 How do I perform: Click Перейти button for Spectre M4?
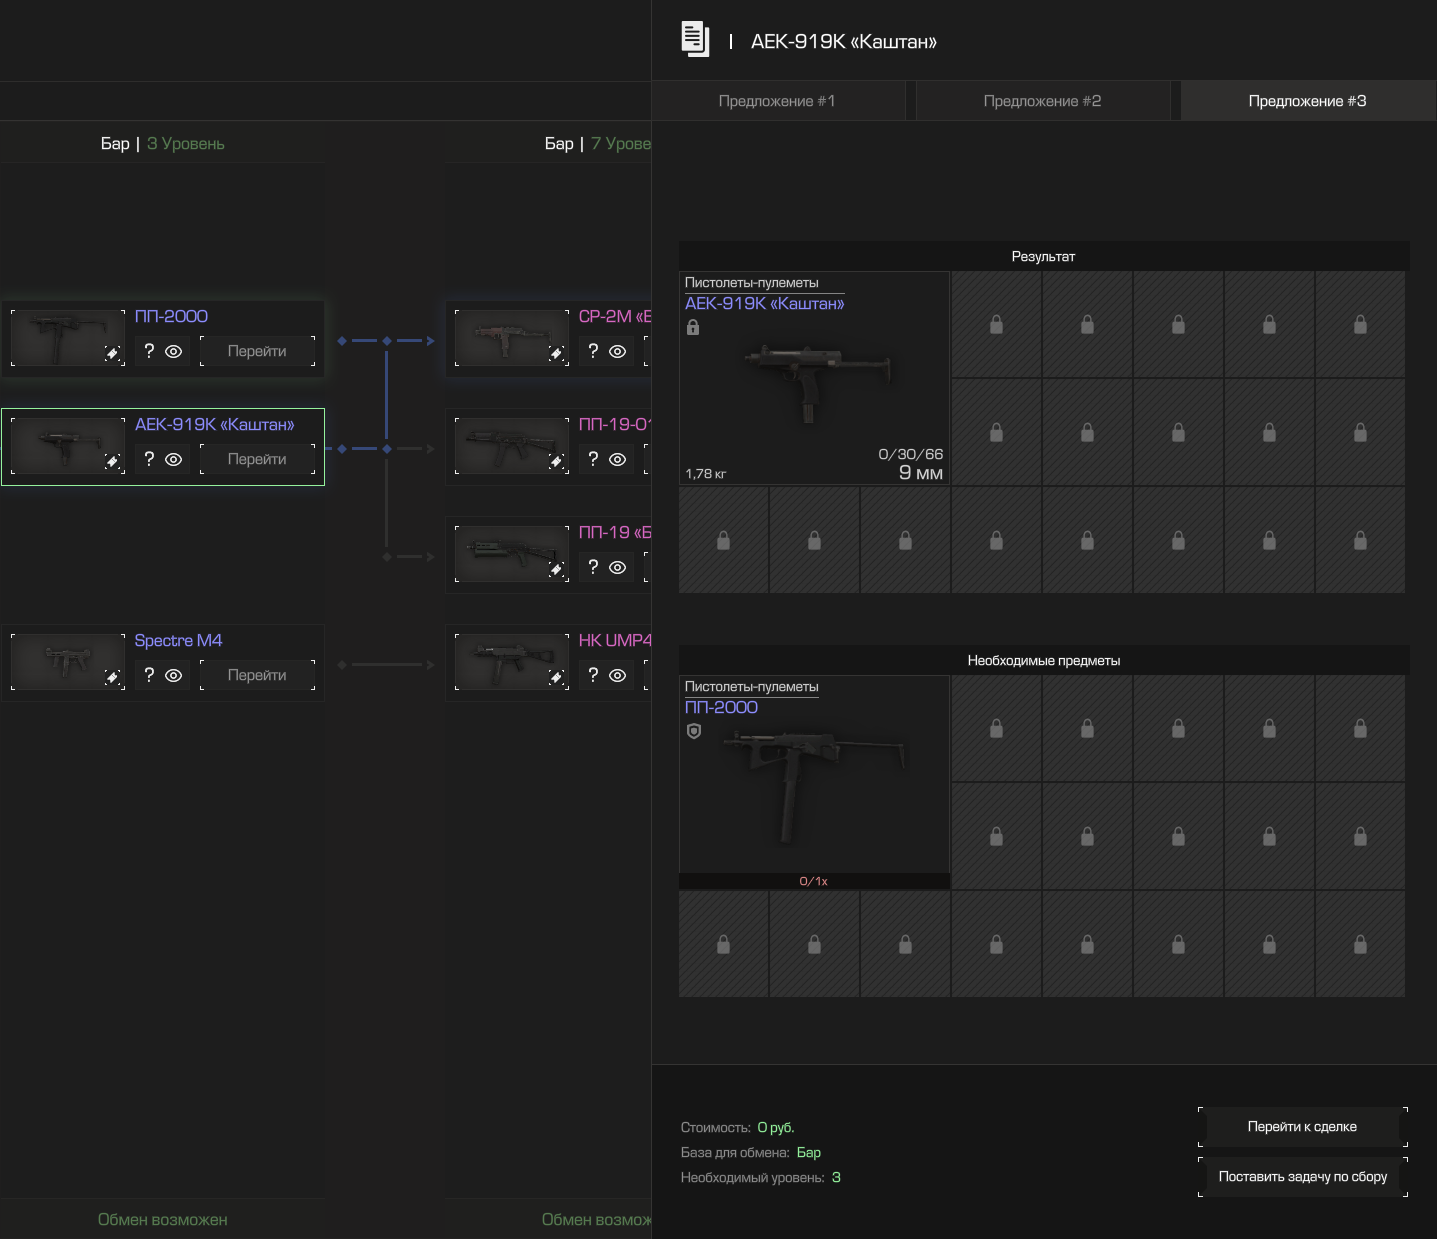pyautogui.click(x=257, y=675)
